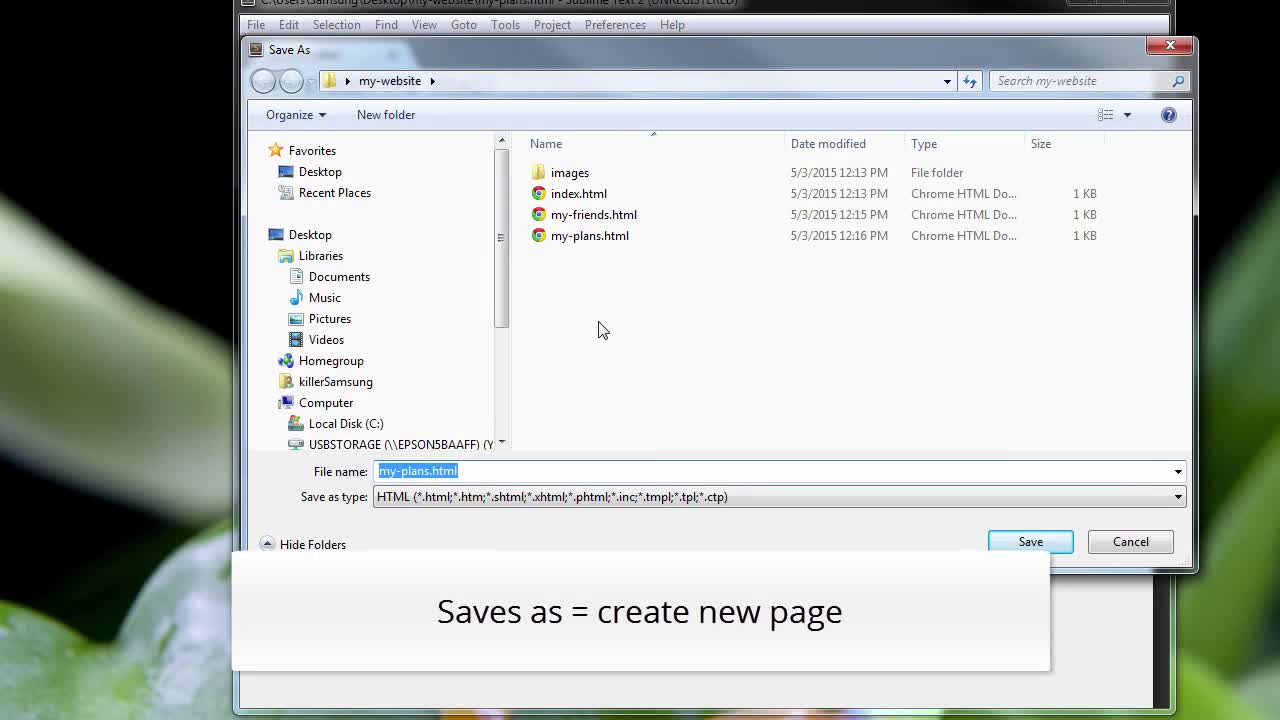Click the arrow before my-website in breadcrumb
This screenshot has height=720, width=1280.
(348, 81)
